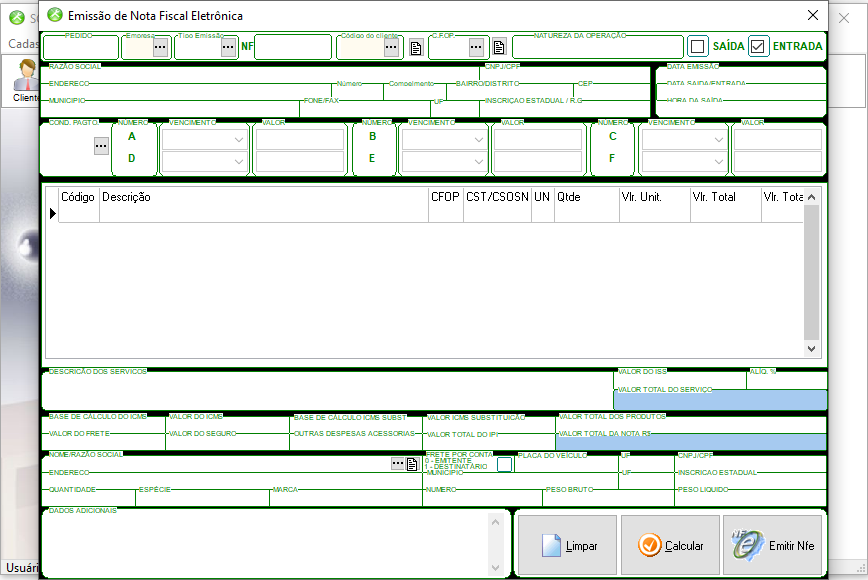The height and width of the screenshot is (580, 868).
Task: Select the Vlr. Unit. column header
Action: (654, 197)
